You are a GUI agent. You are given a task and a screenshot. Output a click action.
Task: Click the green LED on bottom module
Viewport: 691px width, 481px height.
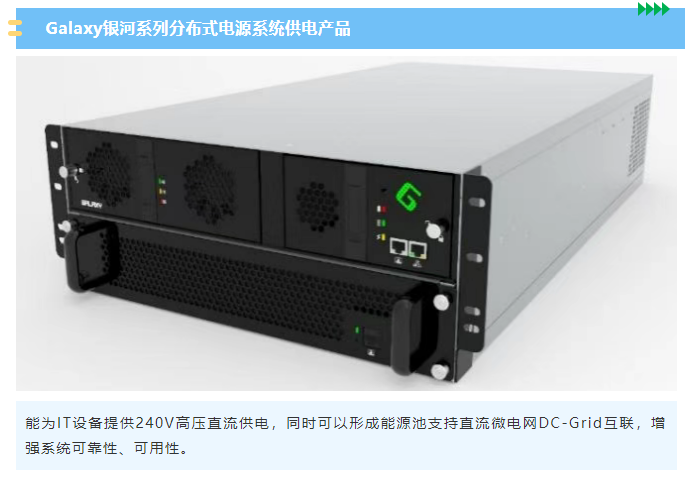pos(357,330)
